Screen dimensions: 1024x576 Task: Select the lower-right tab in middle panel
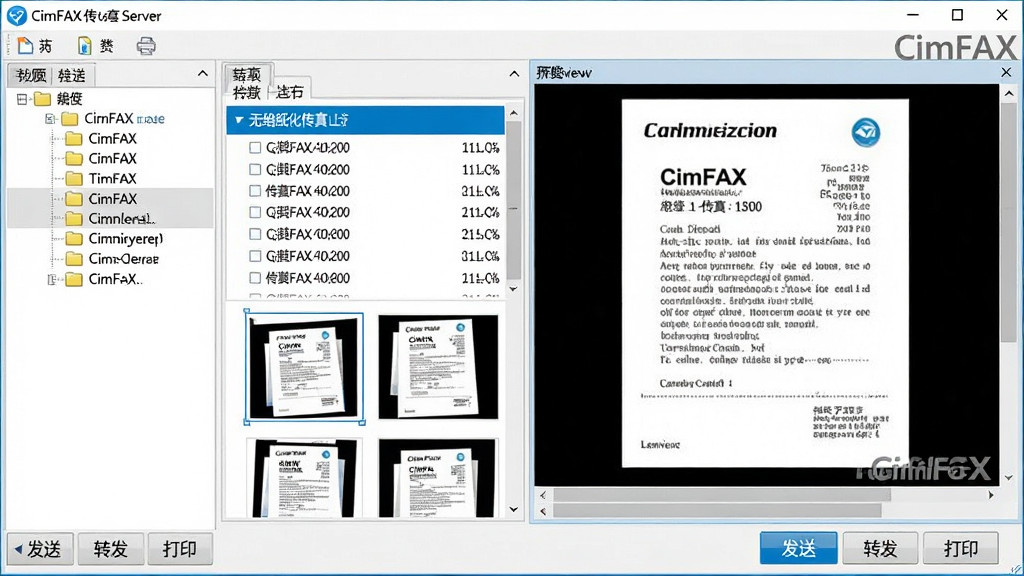click(289, 92)
